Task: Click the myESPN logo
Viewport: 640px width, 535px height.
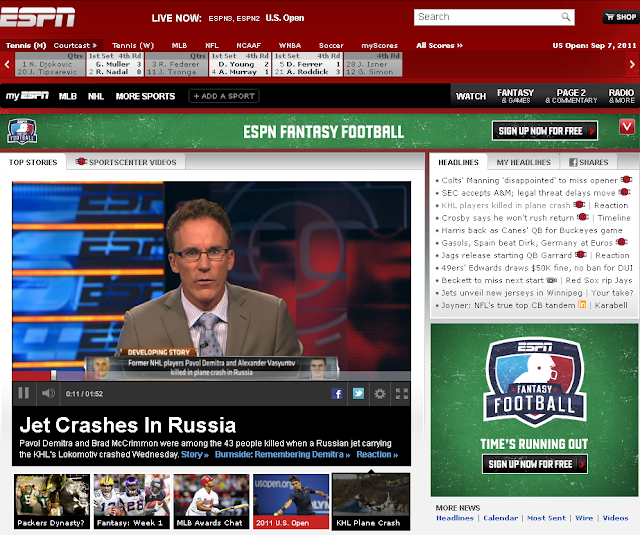Action: point(27,96)
